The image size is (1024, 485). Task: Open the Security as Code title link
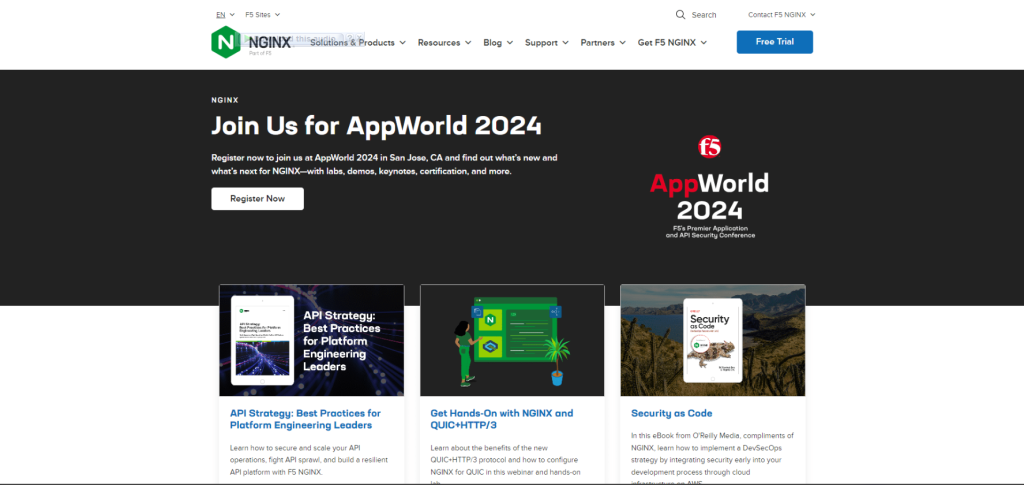point(671,413)
